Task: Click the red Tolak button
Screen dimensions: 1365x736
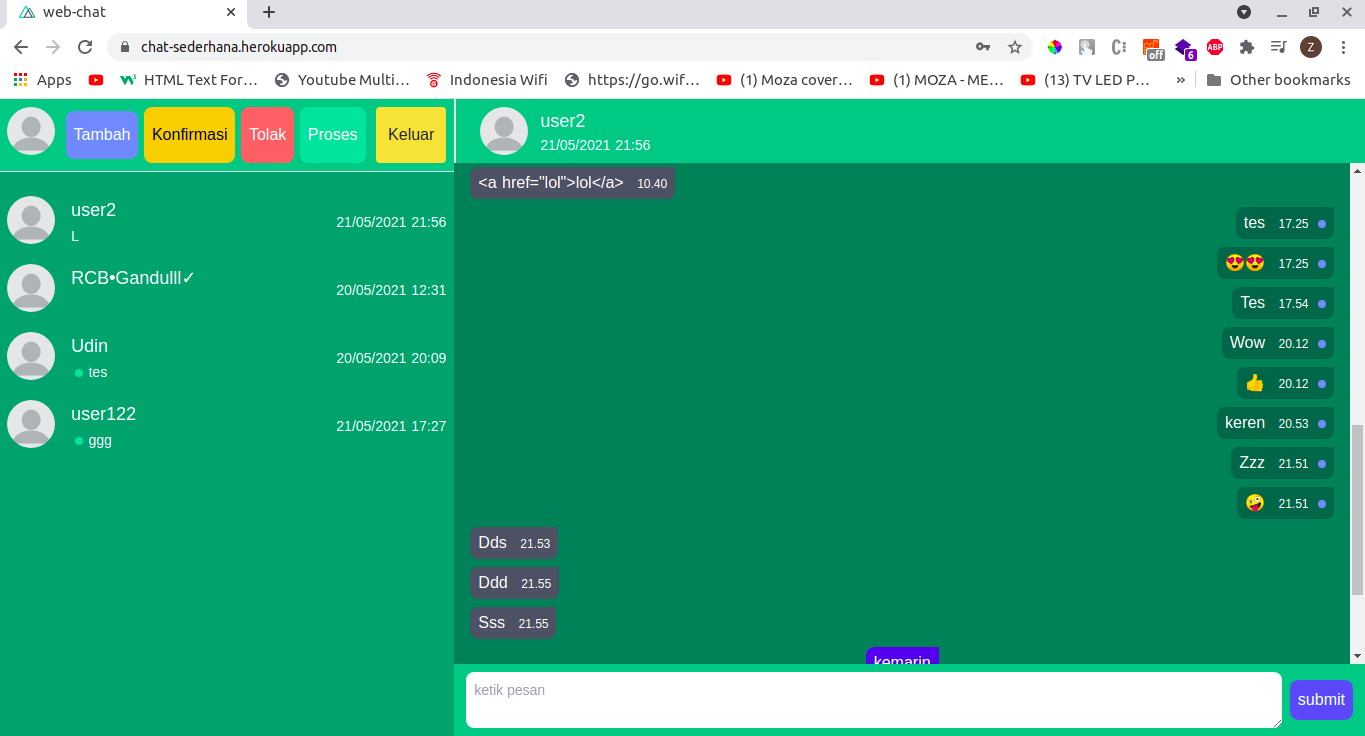Action: coord(268,134)
